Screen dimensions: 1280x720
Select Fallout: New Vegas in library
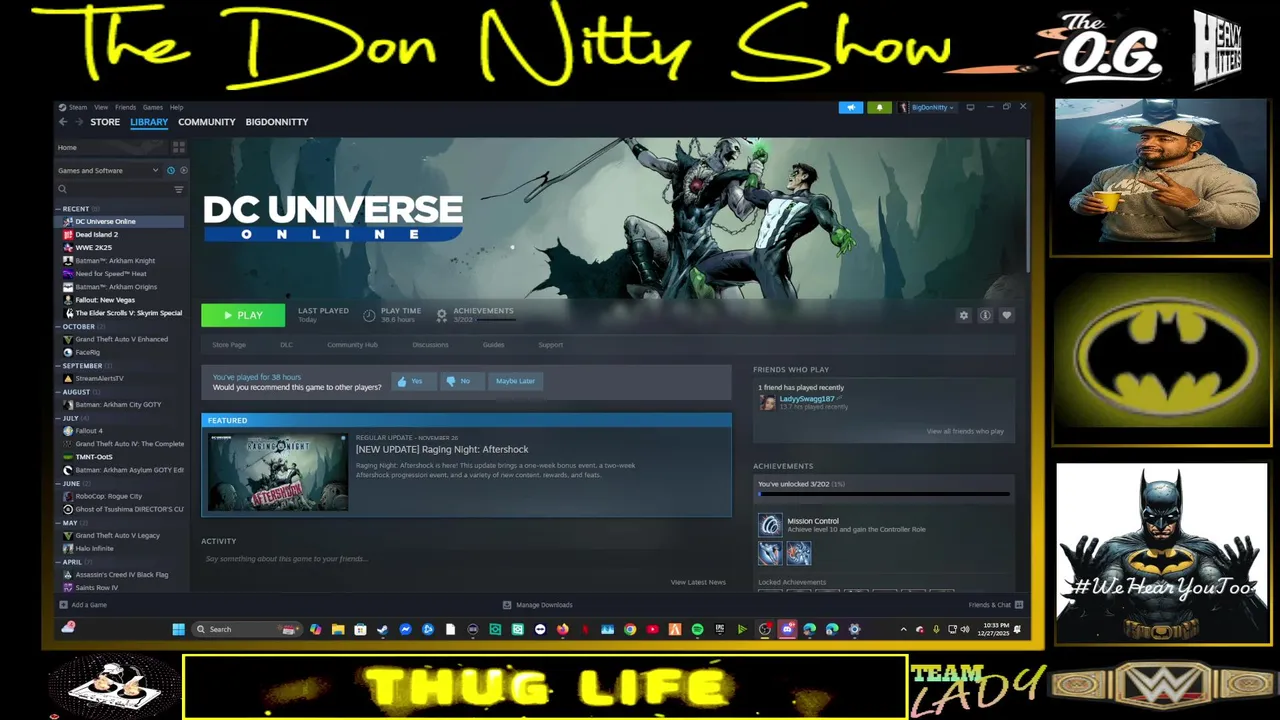105,300
